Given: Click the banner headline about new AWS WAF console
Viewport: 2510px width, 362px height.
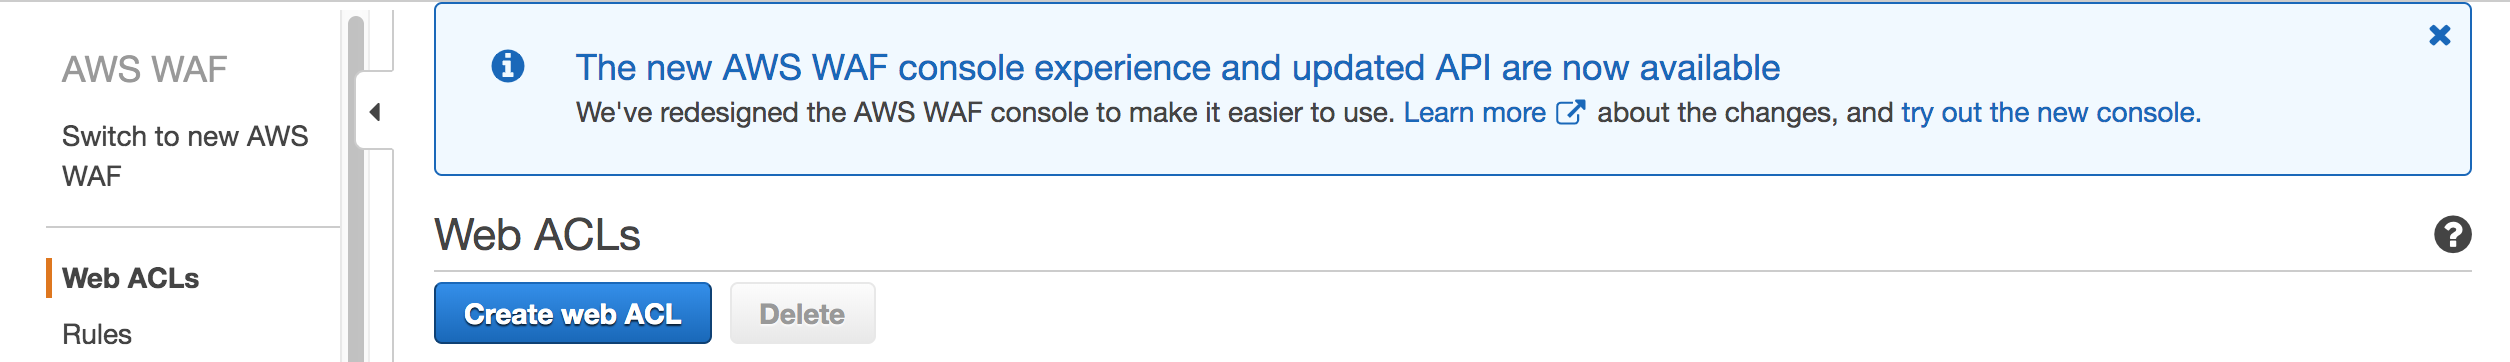Looking at the screenshot, I should [1178, 67].
